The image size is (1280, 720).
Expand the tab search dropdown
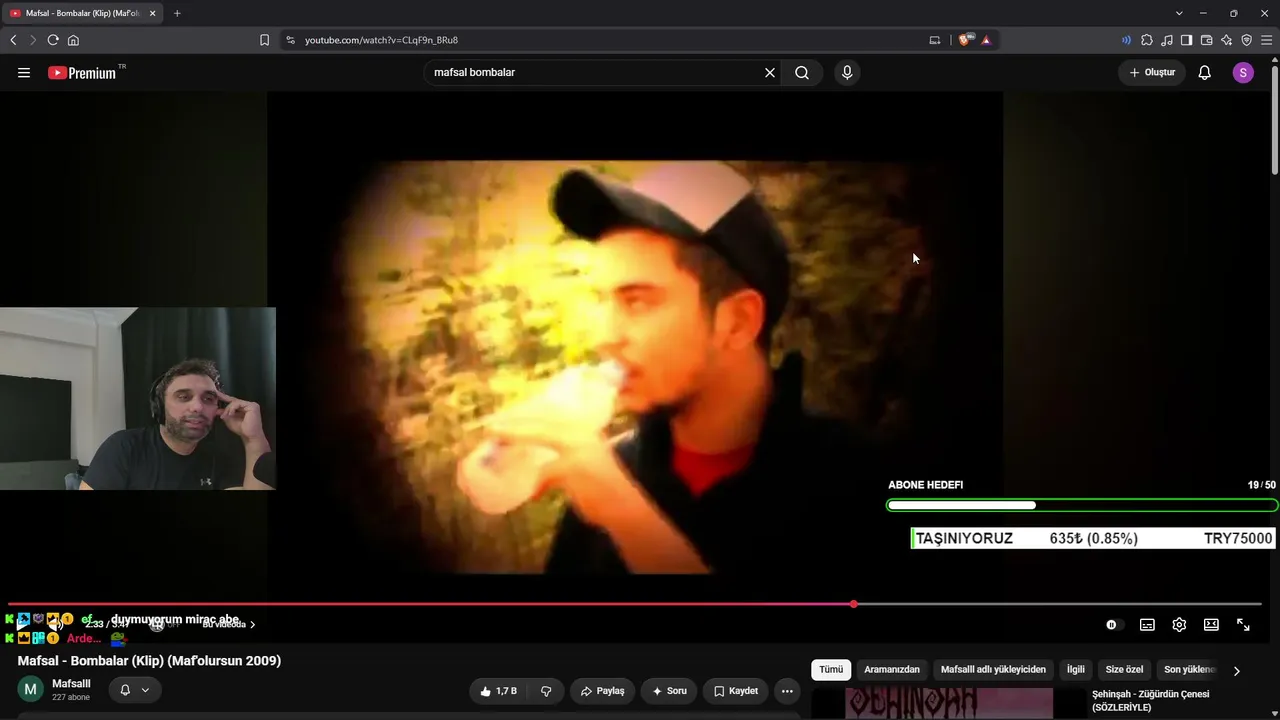1179,13
